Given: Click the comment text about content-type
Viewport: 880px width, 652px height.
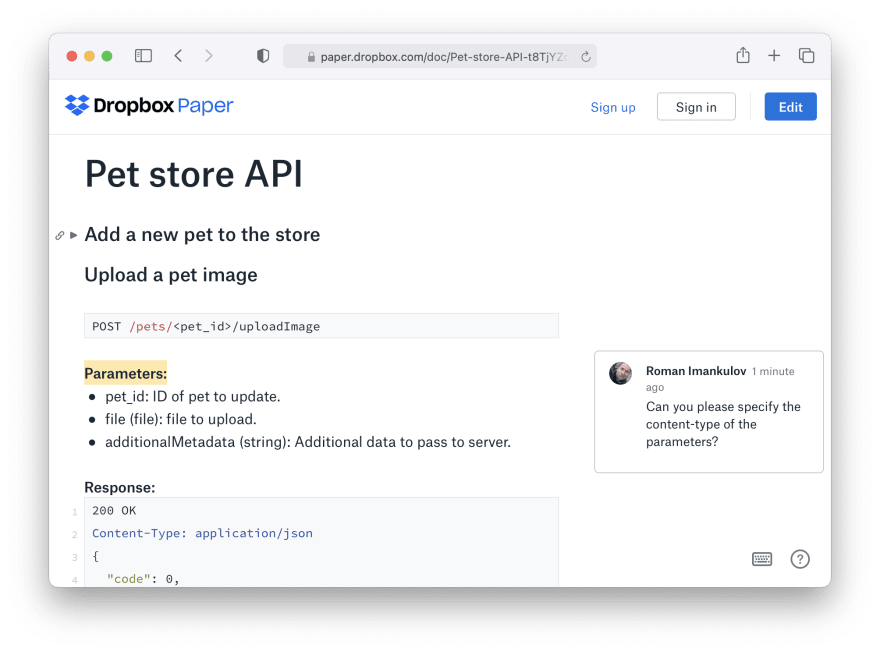Looking at the screenshot, I should coord(723,424).
